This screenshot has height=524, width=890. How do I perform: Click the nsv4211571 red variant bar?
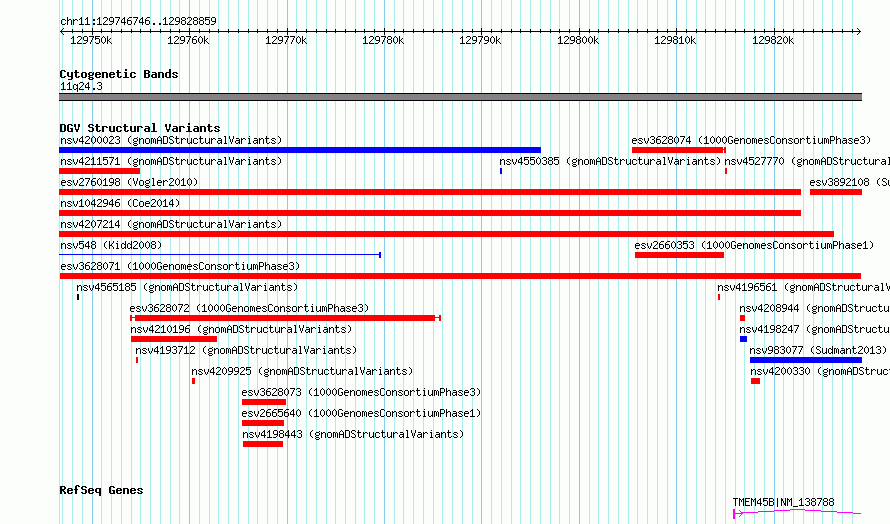click(x=99, y=171)
